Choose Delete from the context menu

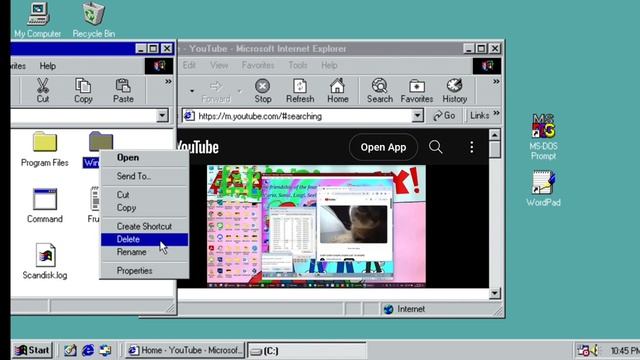[144, 239]
